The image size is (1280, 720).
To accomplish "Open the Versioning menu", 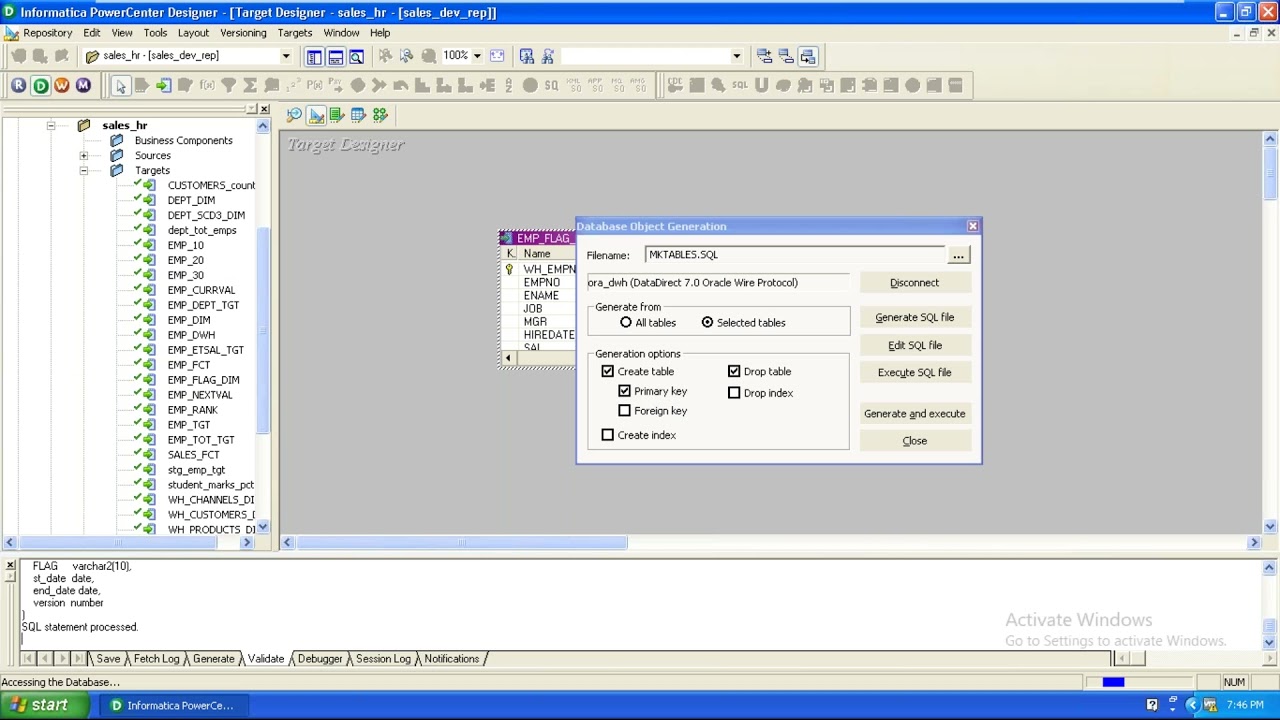I will point(243,33).
